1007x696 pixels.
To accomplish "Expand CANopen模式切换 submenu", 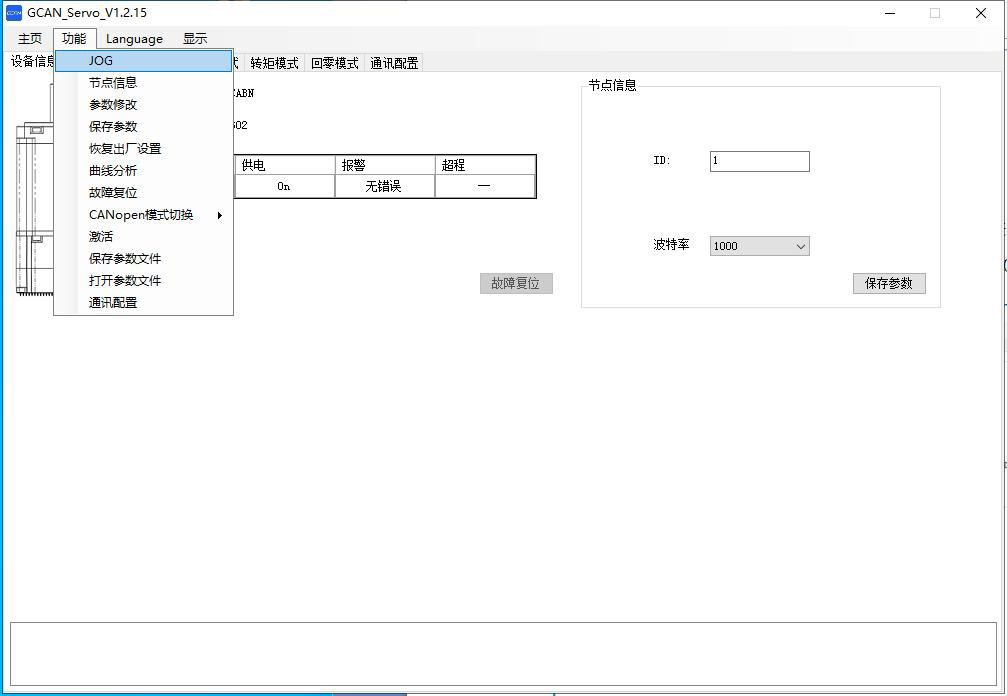I will coord(141,215).
